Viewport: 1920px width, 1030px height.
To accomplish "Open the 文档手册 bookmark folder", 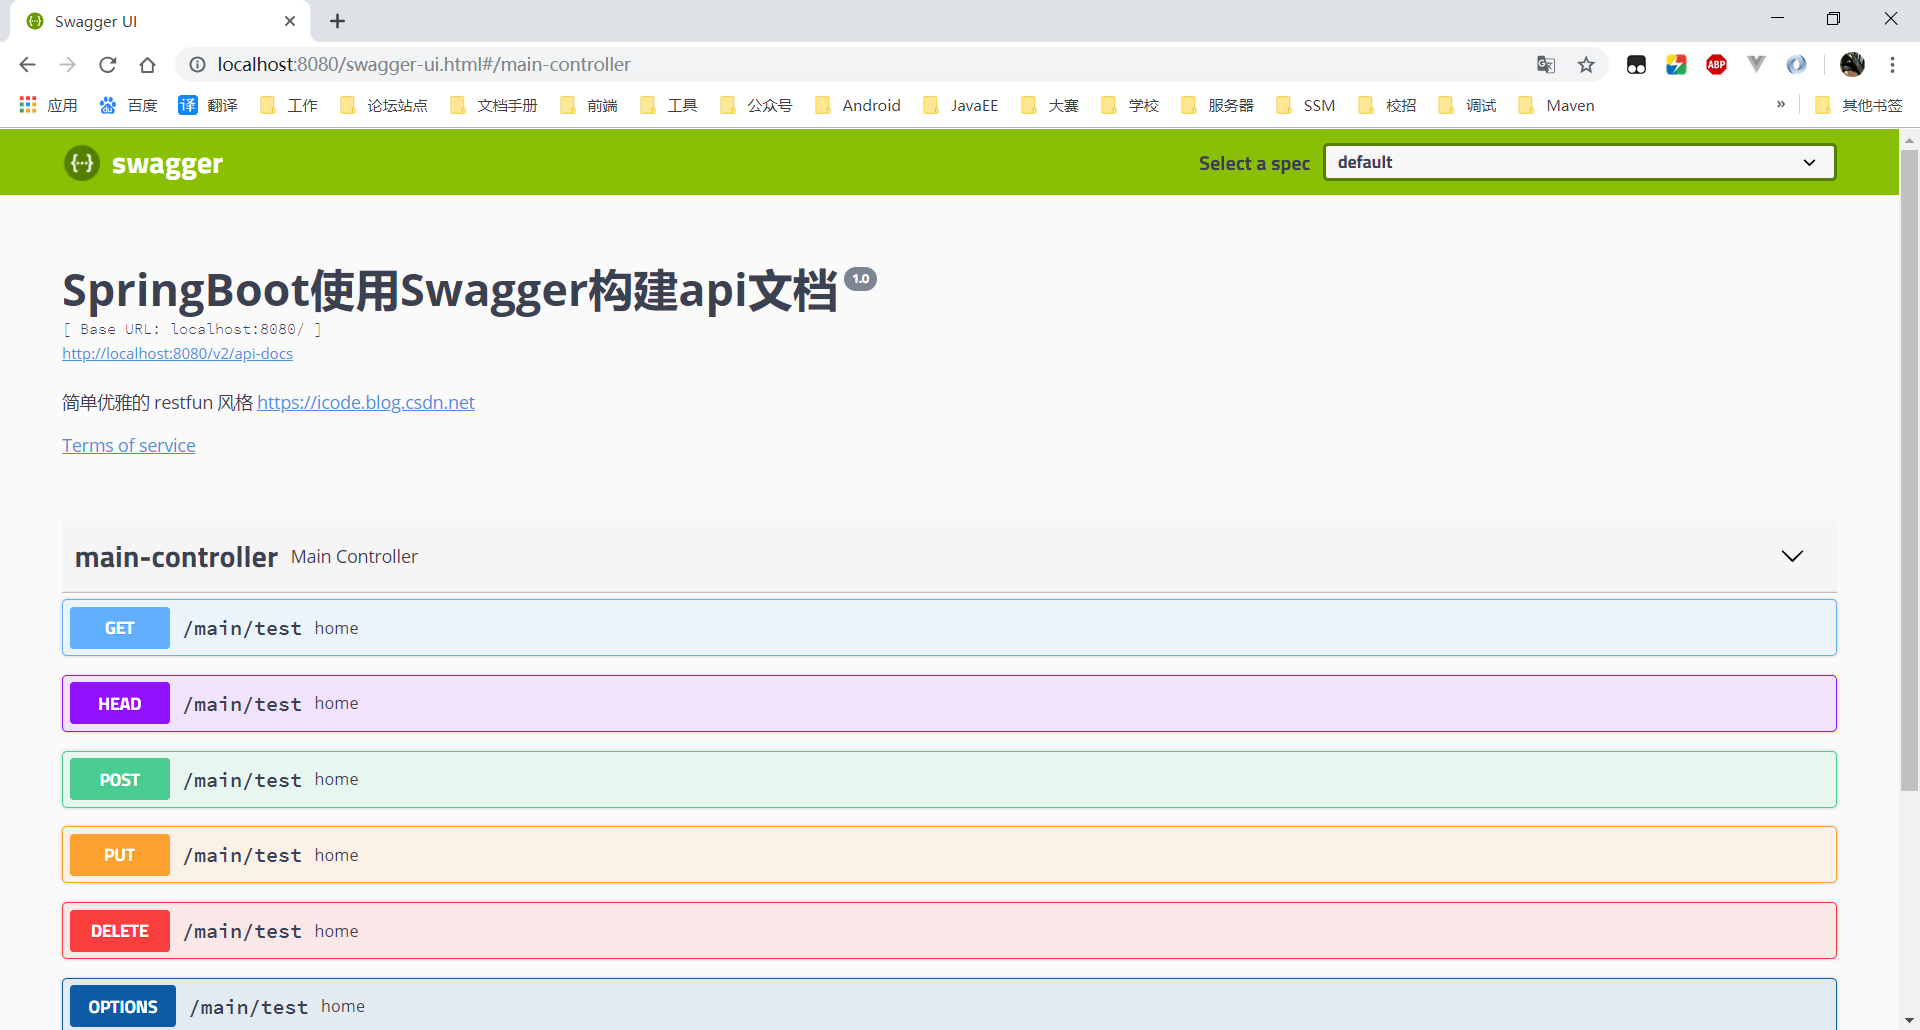I will (494, 105).
